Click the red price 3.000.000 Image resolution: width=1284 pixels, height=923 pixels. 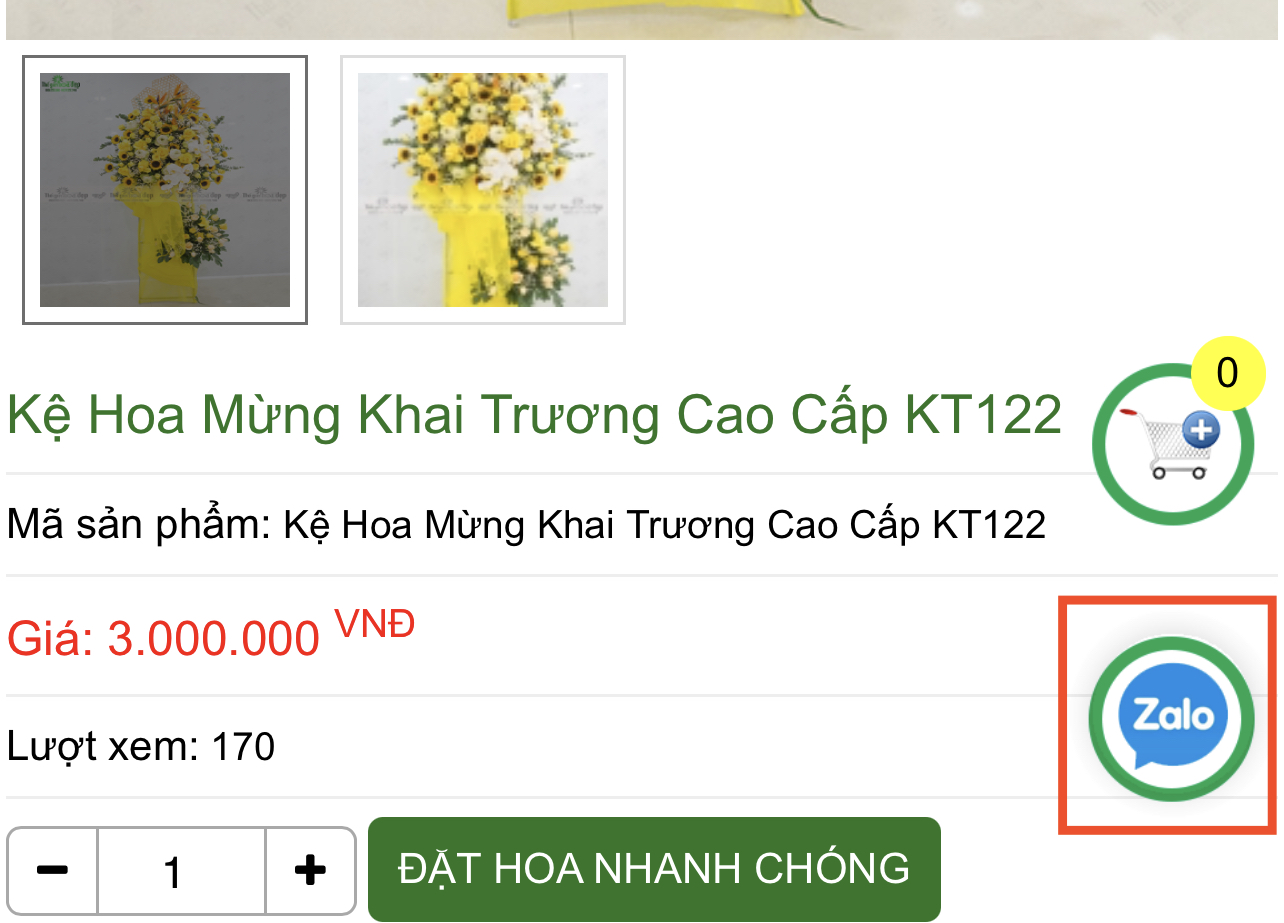coord(213,638)
